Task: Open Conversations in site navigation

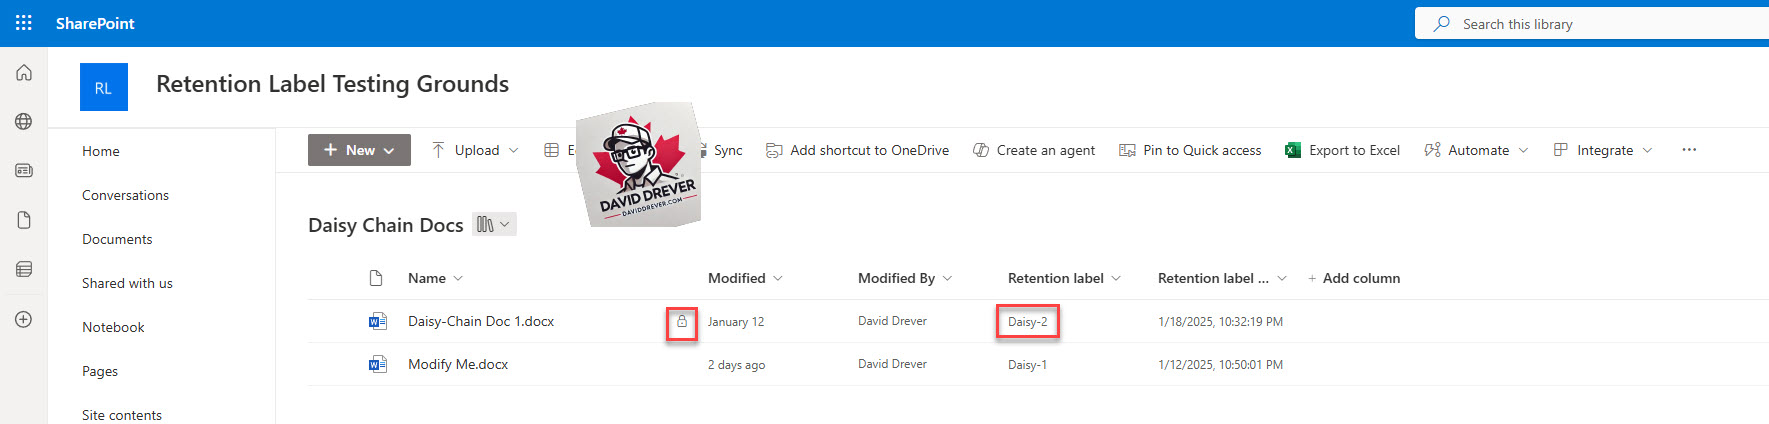Action: 125,195
